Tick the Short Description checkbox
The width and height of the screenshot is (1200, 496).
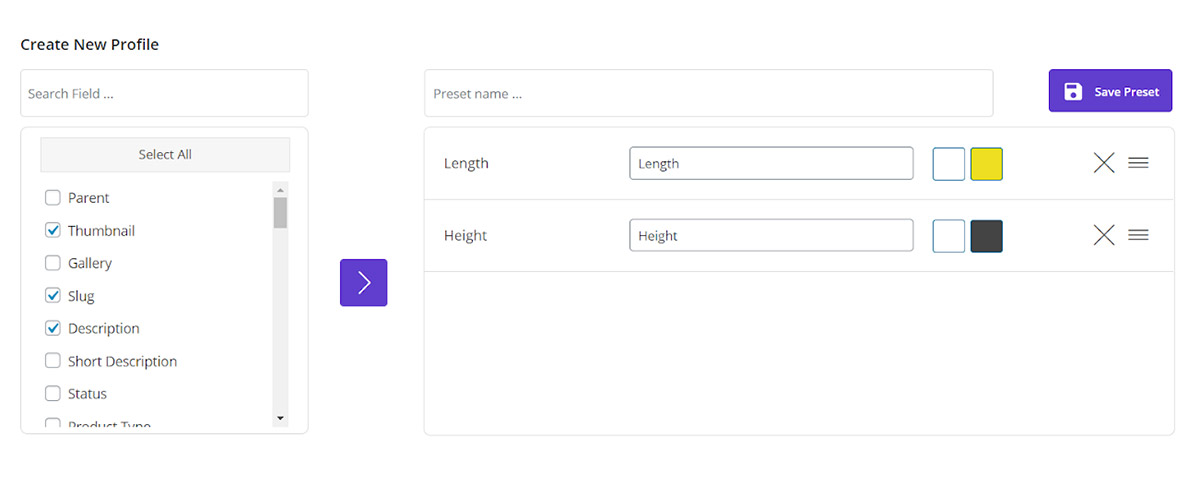click(x=53, y=361)
